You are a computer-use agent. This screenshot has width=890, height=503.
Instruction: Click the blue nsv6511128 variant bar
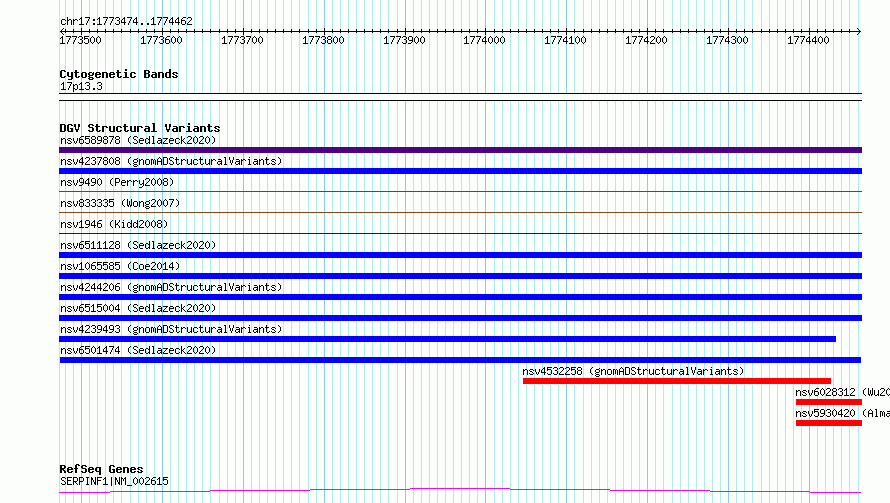click(x=460, y=255)
